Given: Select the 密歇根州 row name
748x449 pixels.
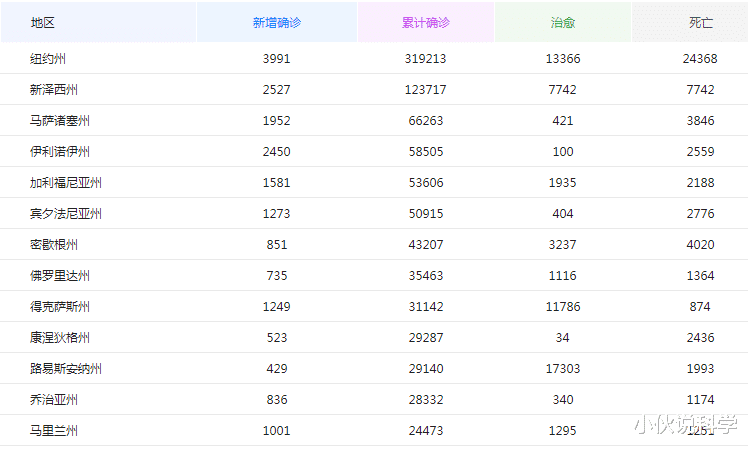Looking at the screenshot, I should click(x=53, y=245).
